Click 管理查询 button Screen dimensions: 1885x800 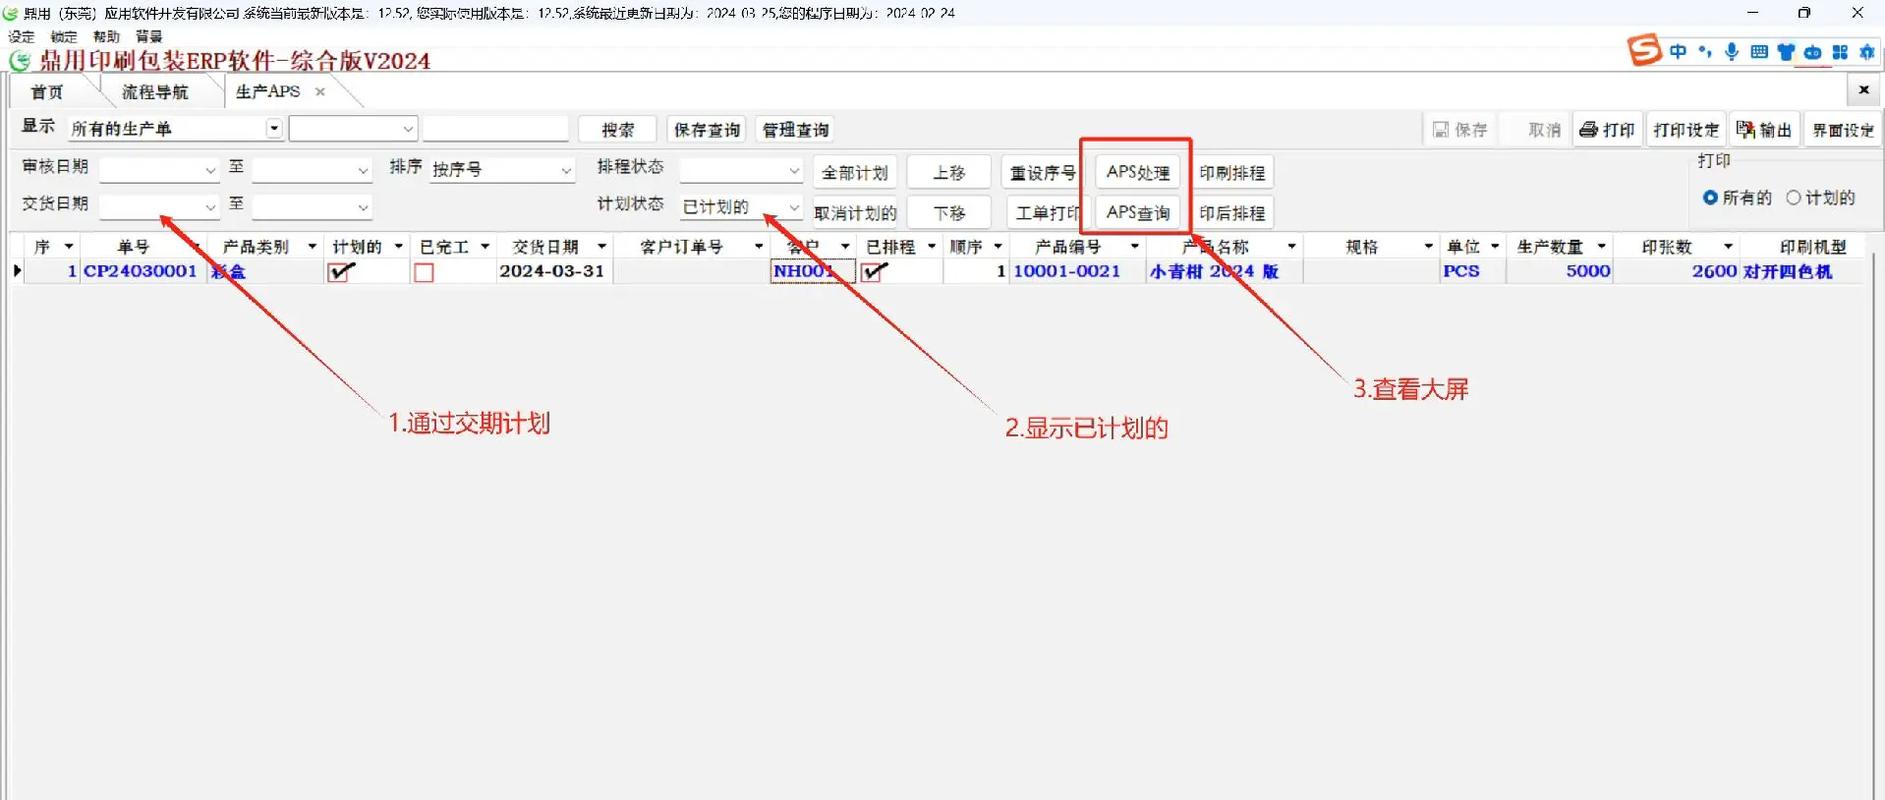click(x=796, y=130)
